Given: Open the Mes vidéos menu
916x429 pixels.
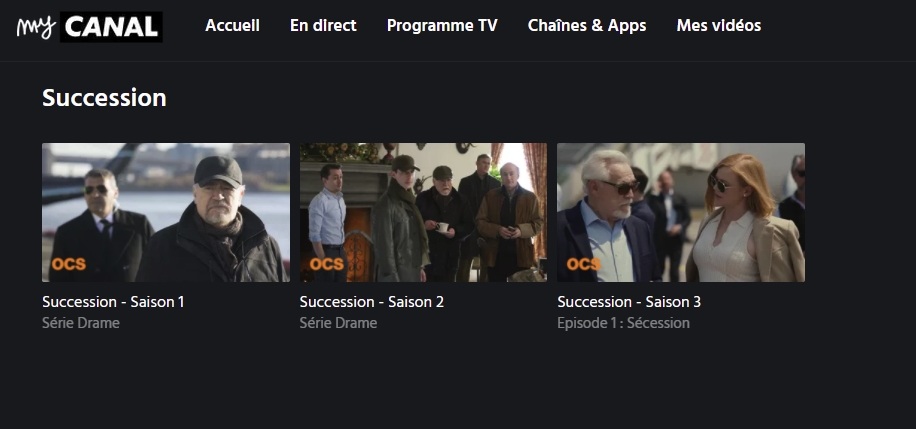Looking at the screenshot, I should (x=719, y=26).
